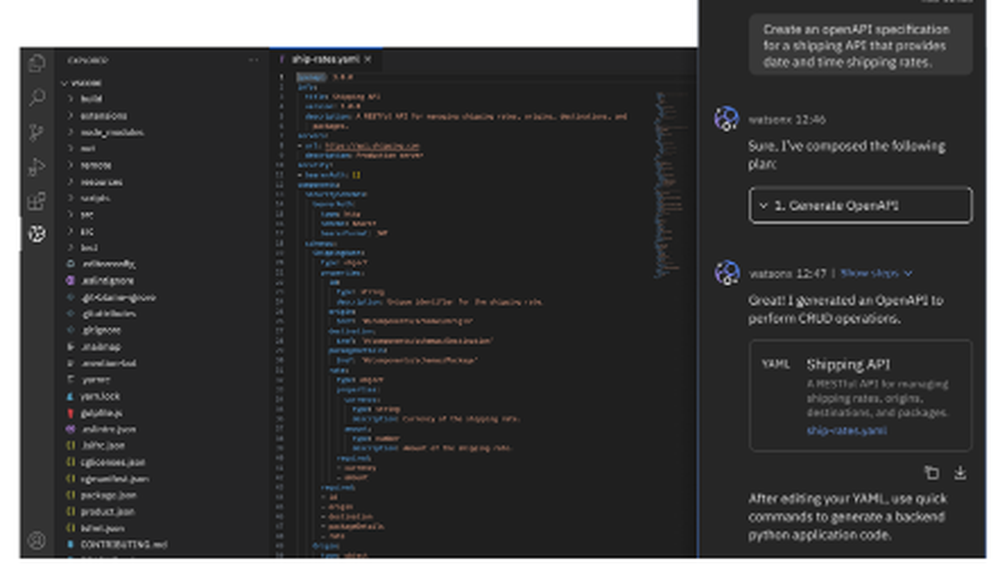This screenshot has width=1000, height=581.
Task: Click the https URL in servers section
Action: click(372, 146)
